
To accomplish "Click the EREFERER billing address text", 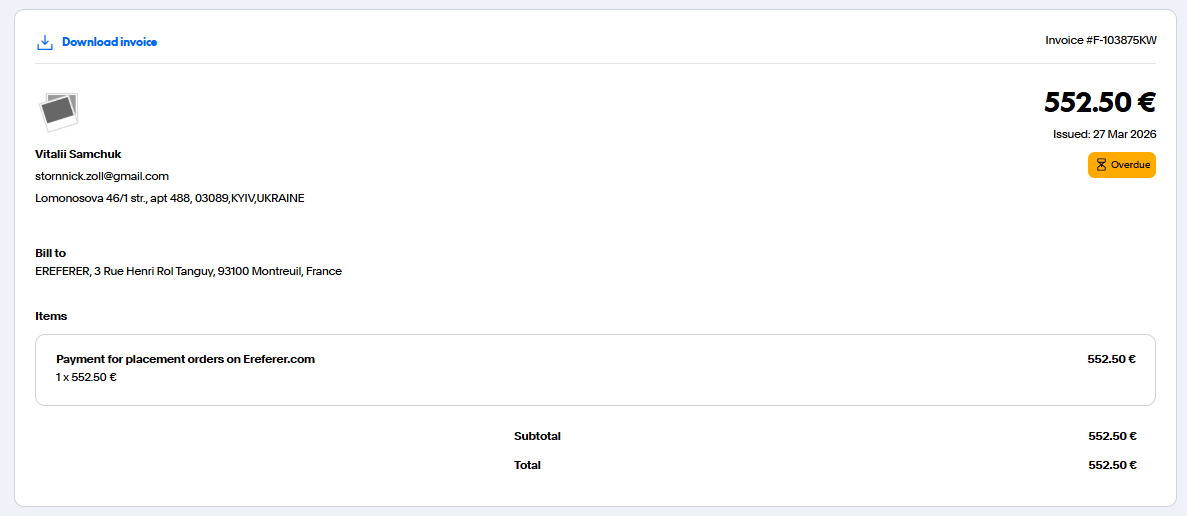I will coord(188,271).
